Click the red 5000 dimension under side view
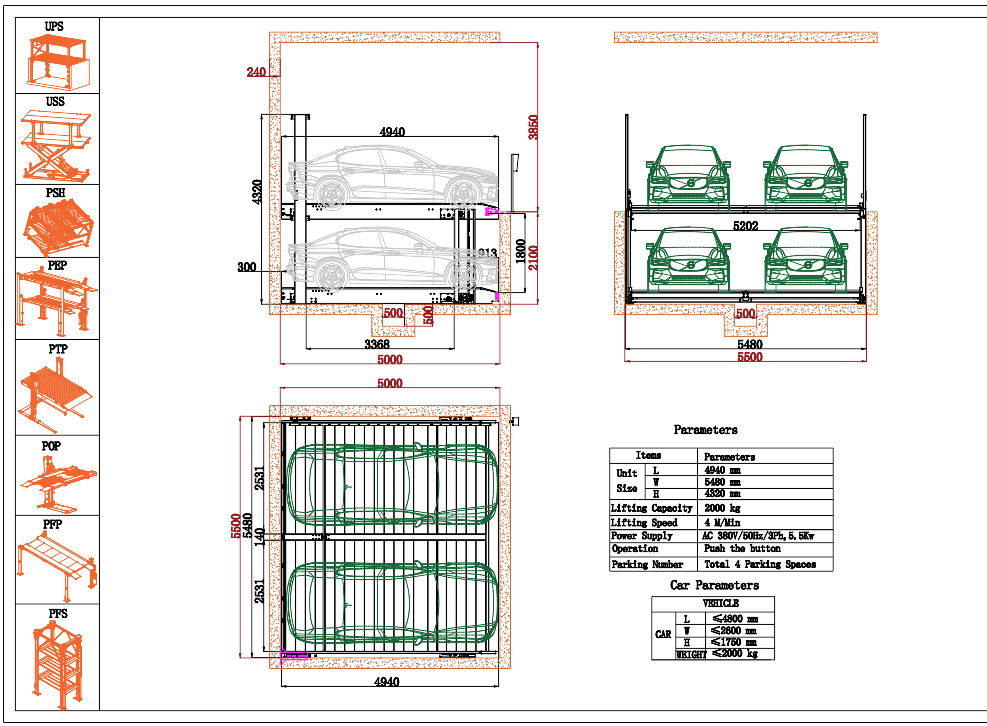The image size is (987, 726). (x=390, y=360)
